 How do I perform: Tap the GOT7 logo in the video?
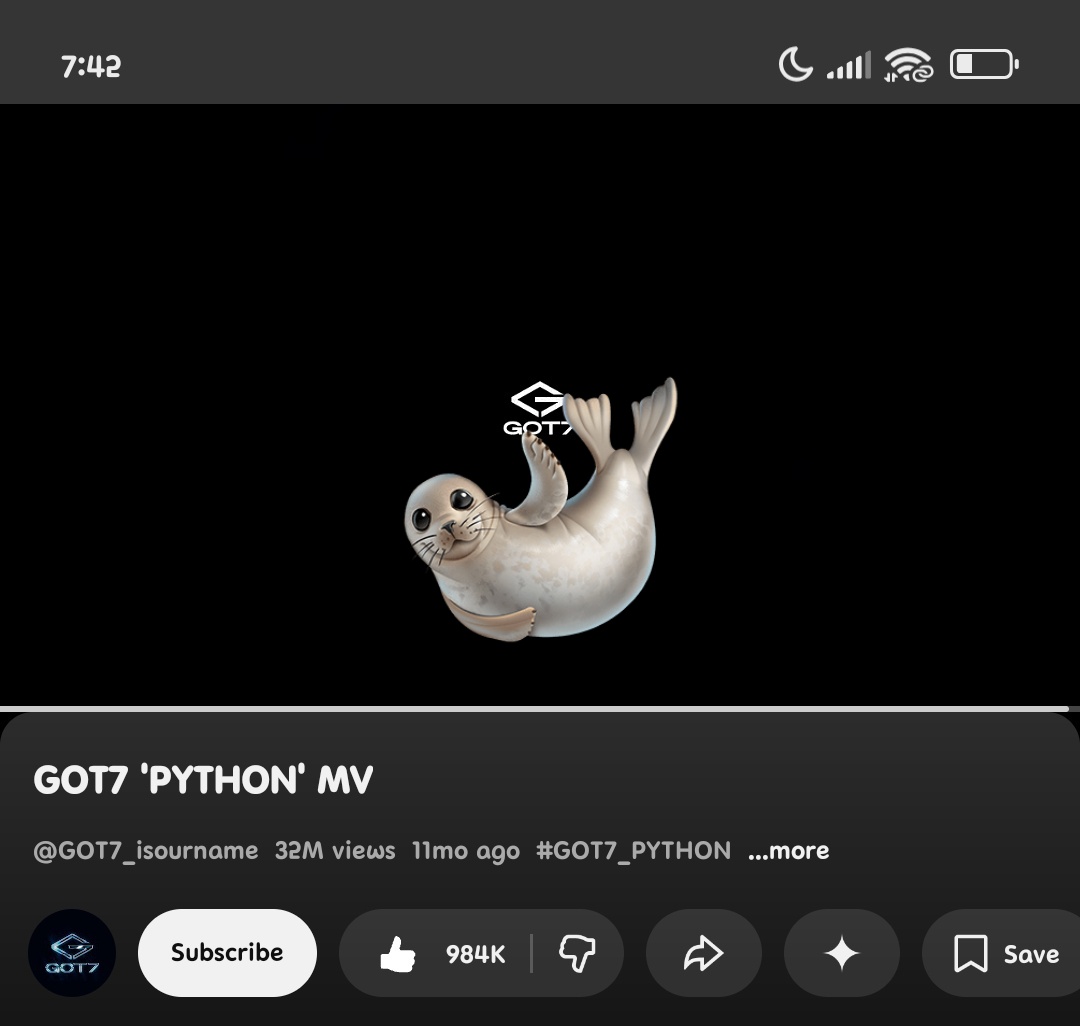coord(538,408)
